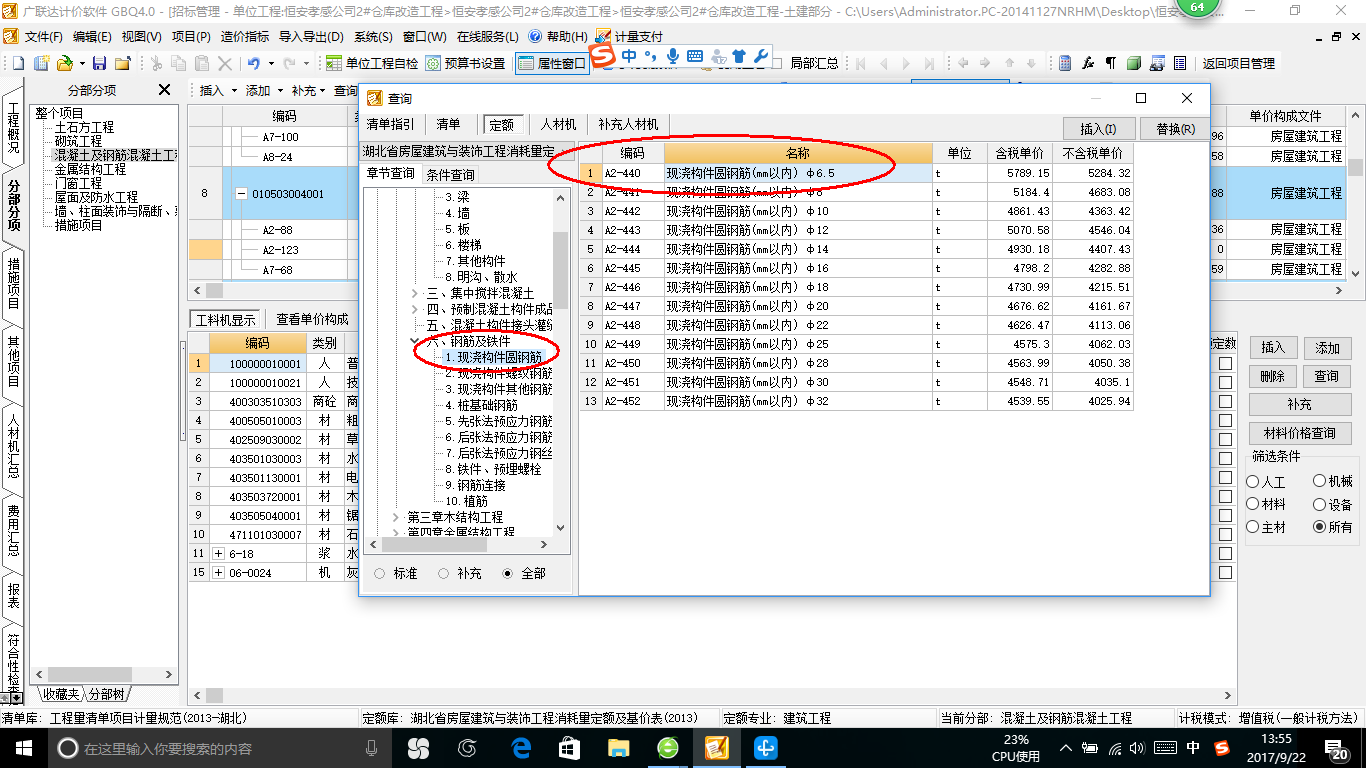
Task: Close the 分部分项 side panel
Action: tap(165, 90)
